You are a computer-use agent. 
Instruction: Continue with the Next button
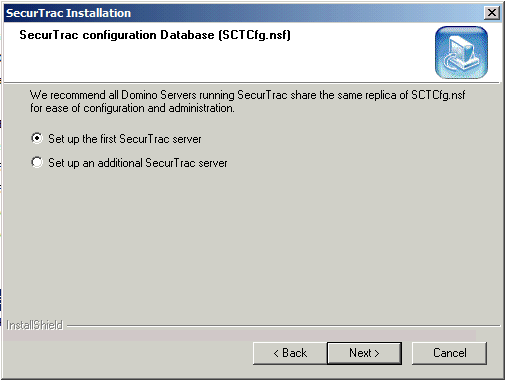(364, 353)
